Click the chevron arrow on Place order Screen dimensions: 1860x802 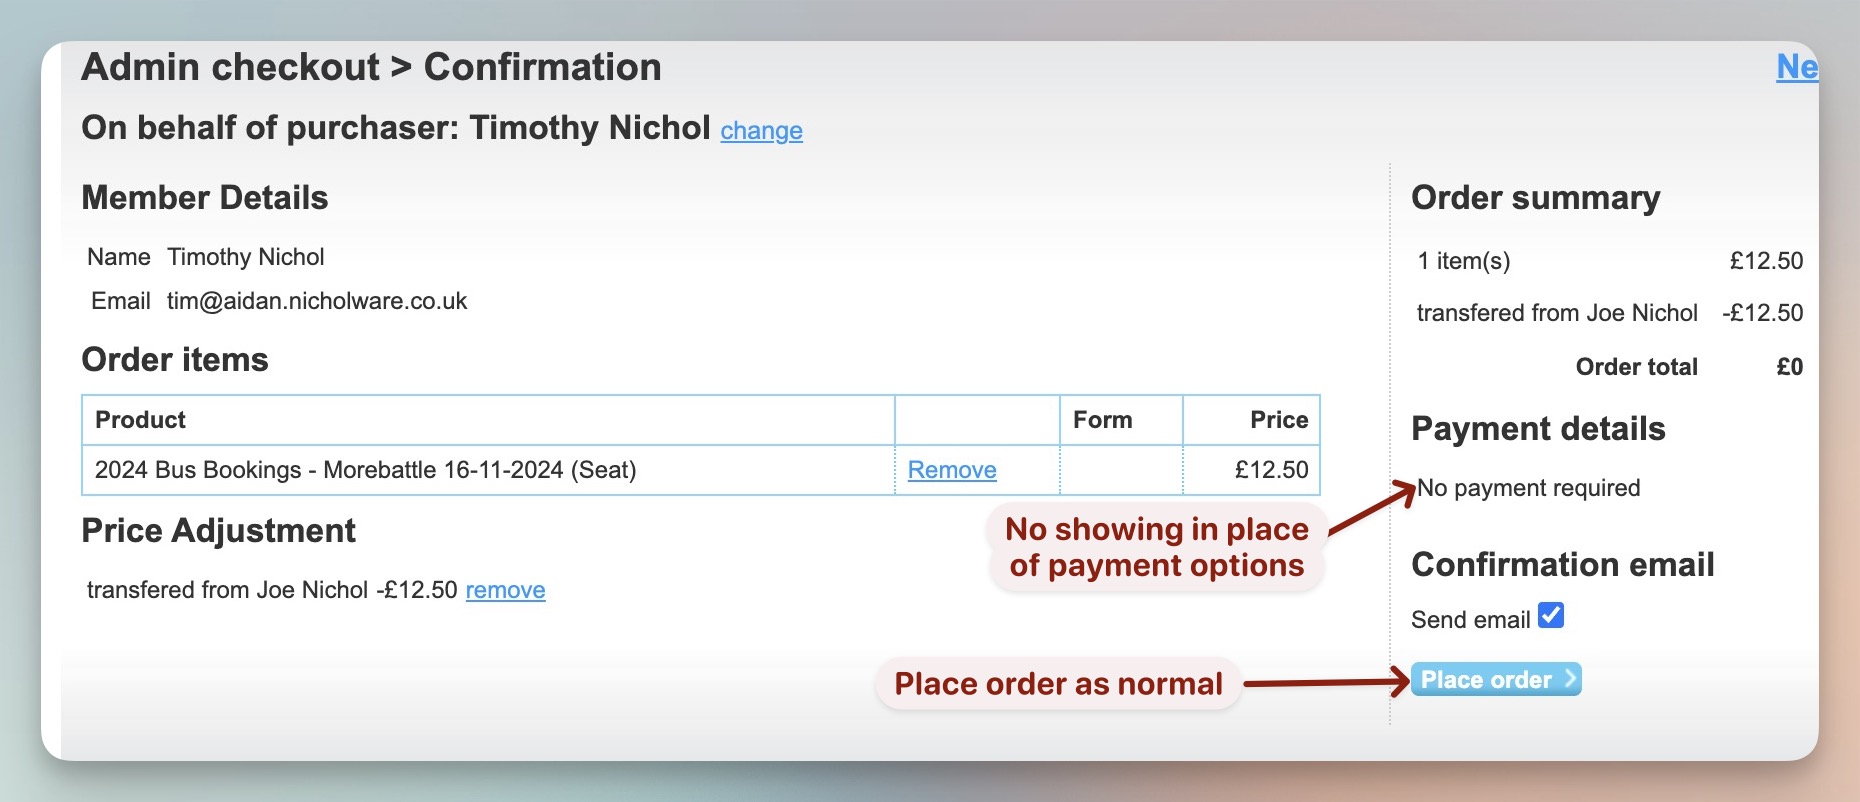1569,679
